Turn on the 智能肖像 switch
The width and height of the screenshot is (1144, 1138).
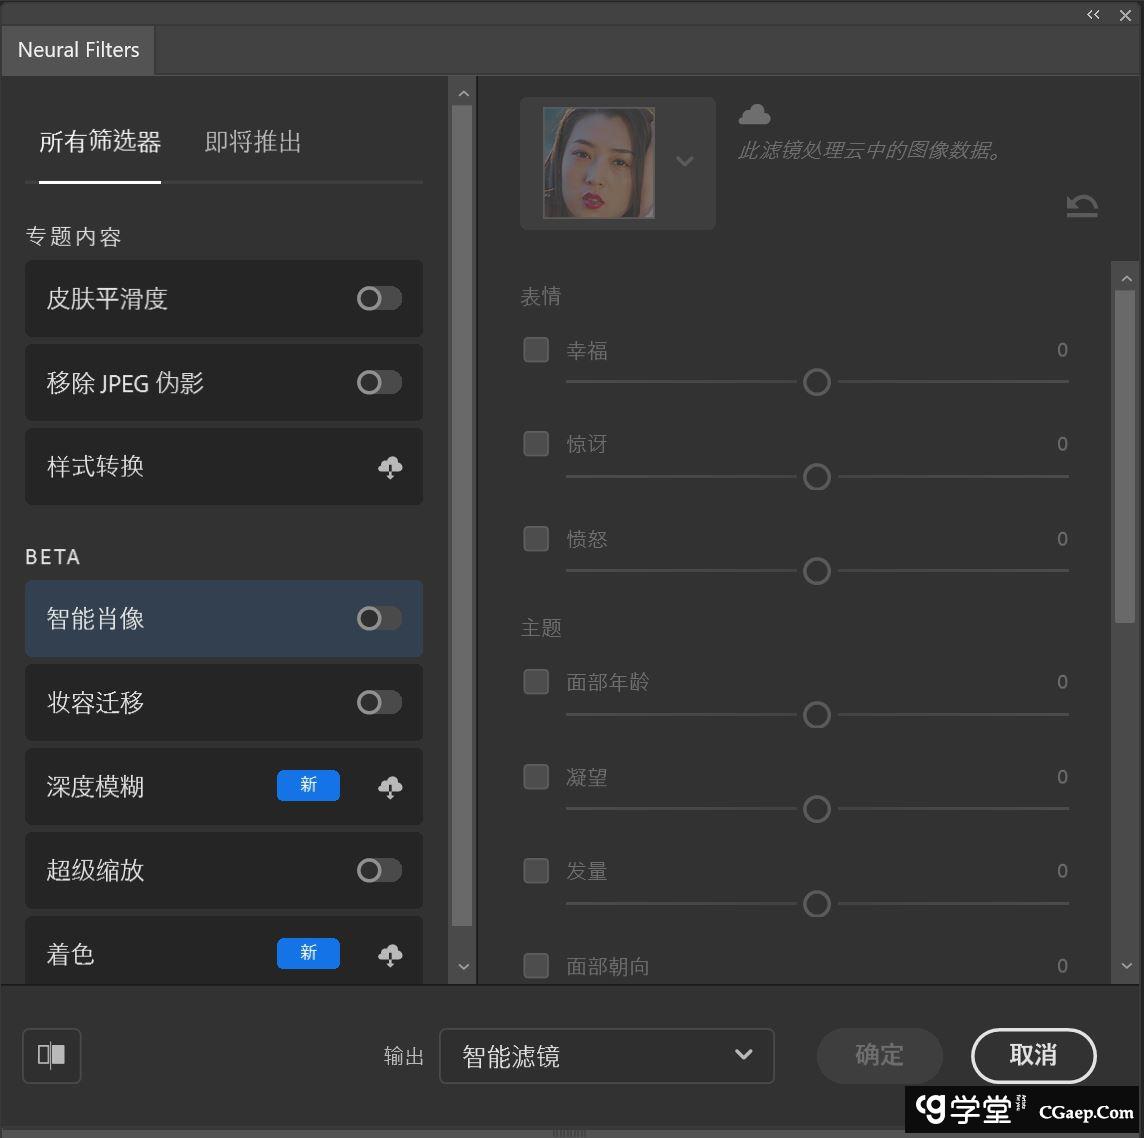pyautogui.click(x=378, y=618)
